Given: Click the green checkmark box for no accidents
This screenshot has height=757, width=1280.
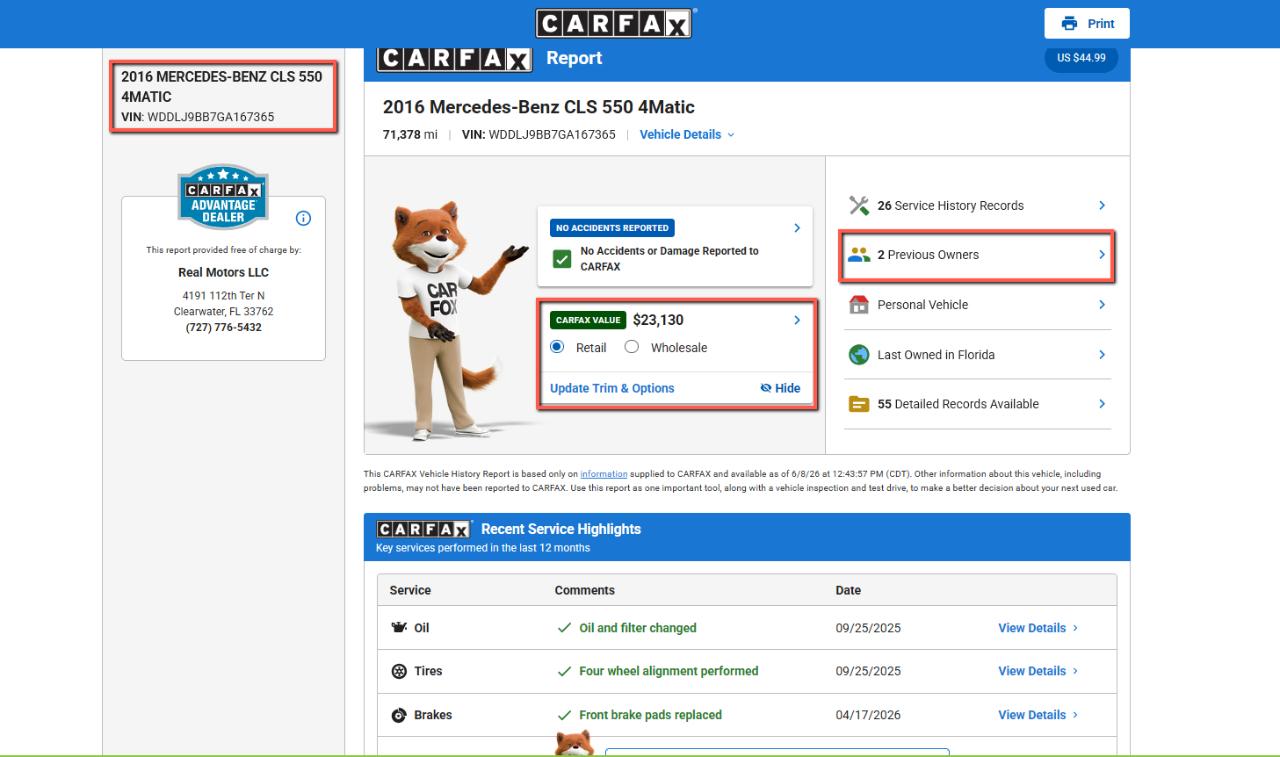Looking at the screenshot, I should (x=563, y=259).
